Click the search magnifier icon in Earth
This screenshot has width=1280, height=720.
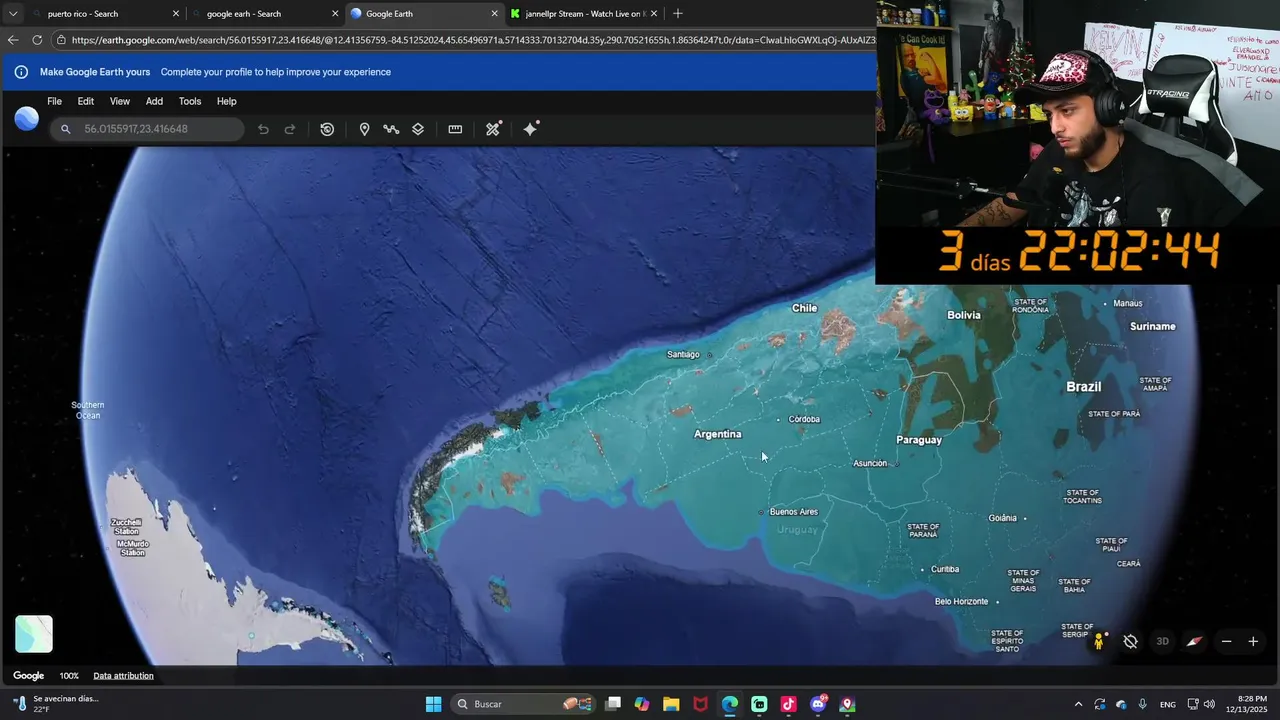(66, 129)
